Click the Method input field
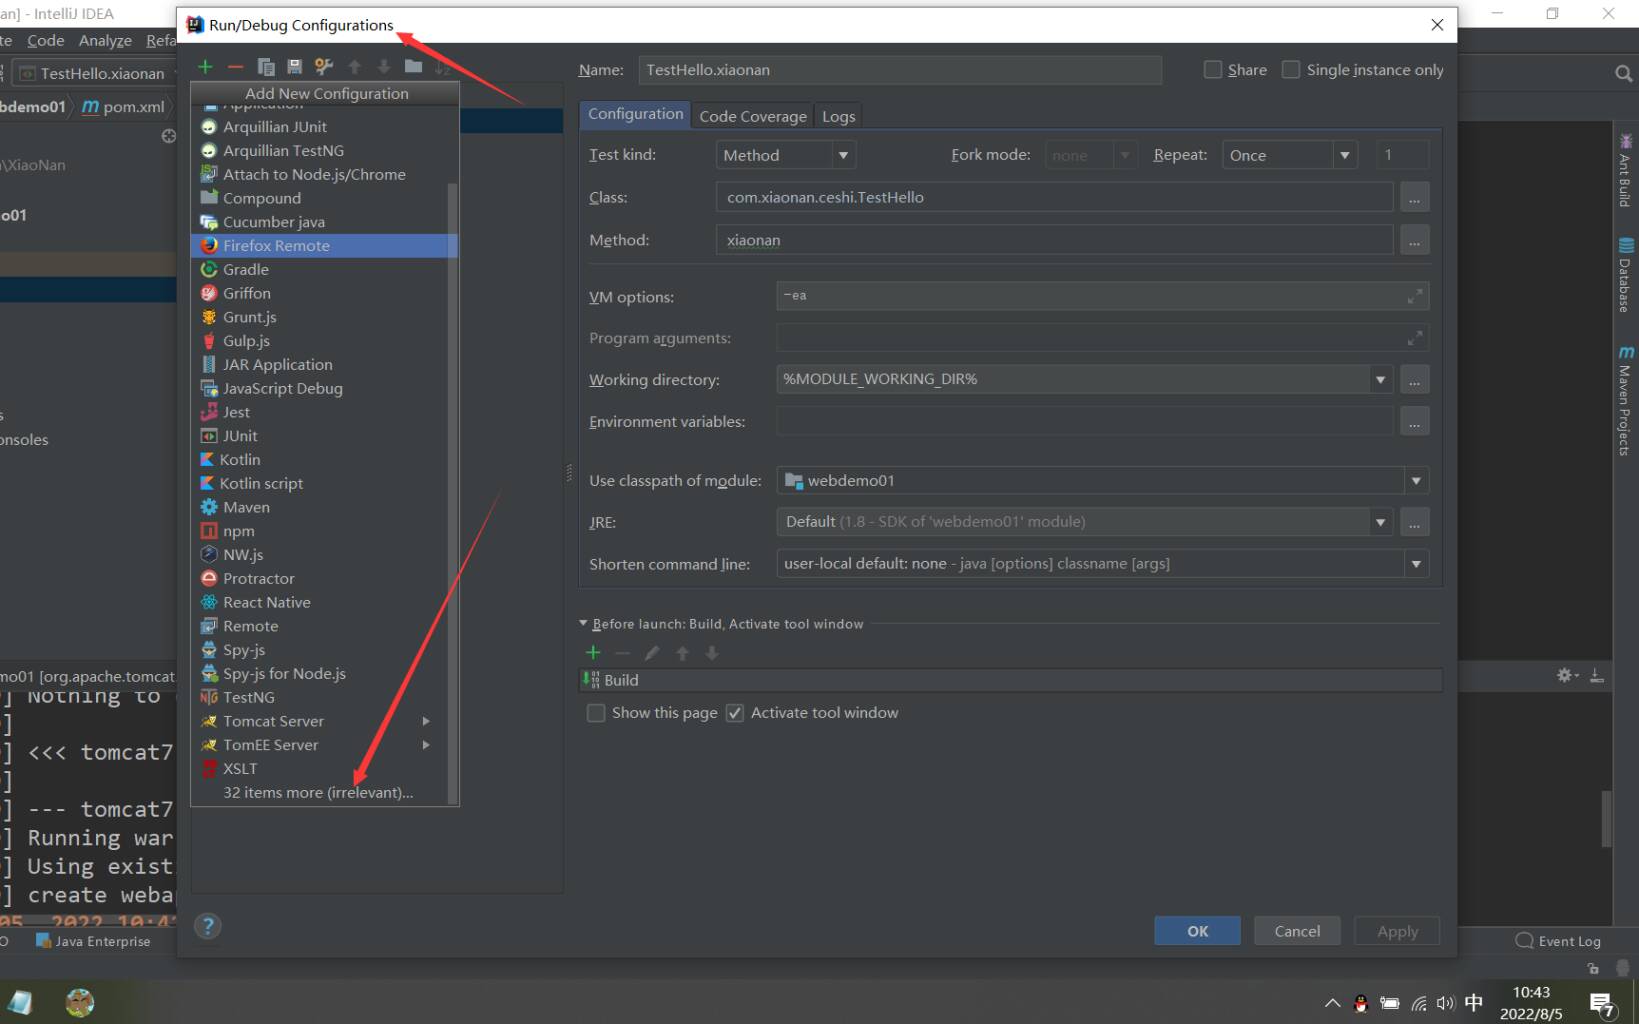The height and width of the screenshot is (1024, 1639). pyautogui.click(x=1054, y=240)
